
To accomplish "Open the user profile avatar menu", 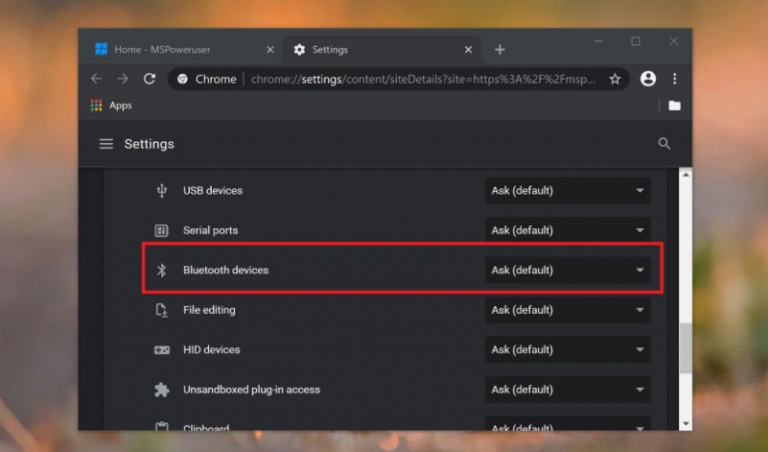I will click(x=648, y=79).
